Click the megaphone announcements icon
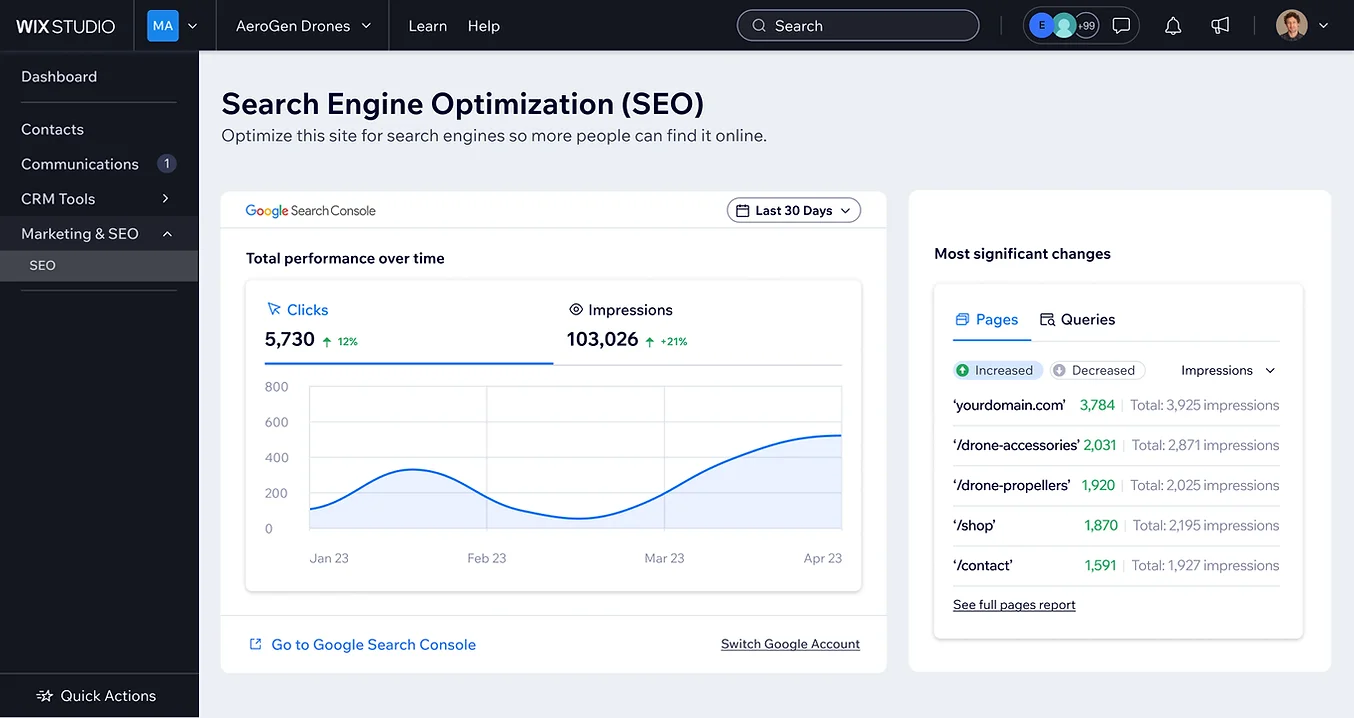The width and height of the screenshot is (1354, 718). pyautogui.click(x=1220, y=26)
